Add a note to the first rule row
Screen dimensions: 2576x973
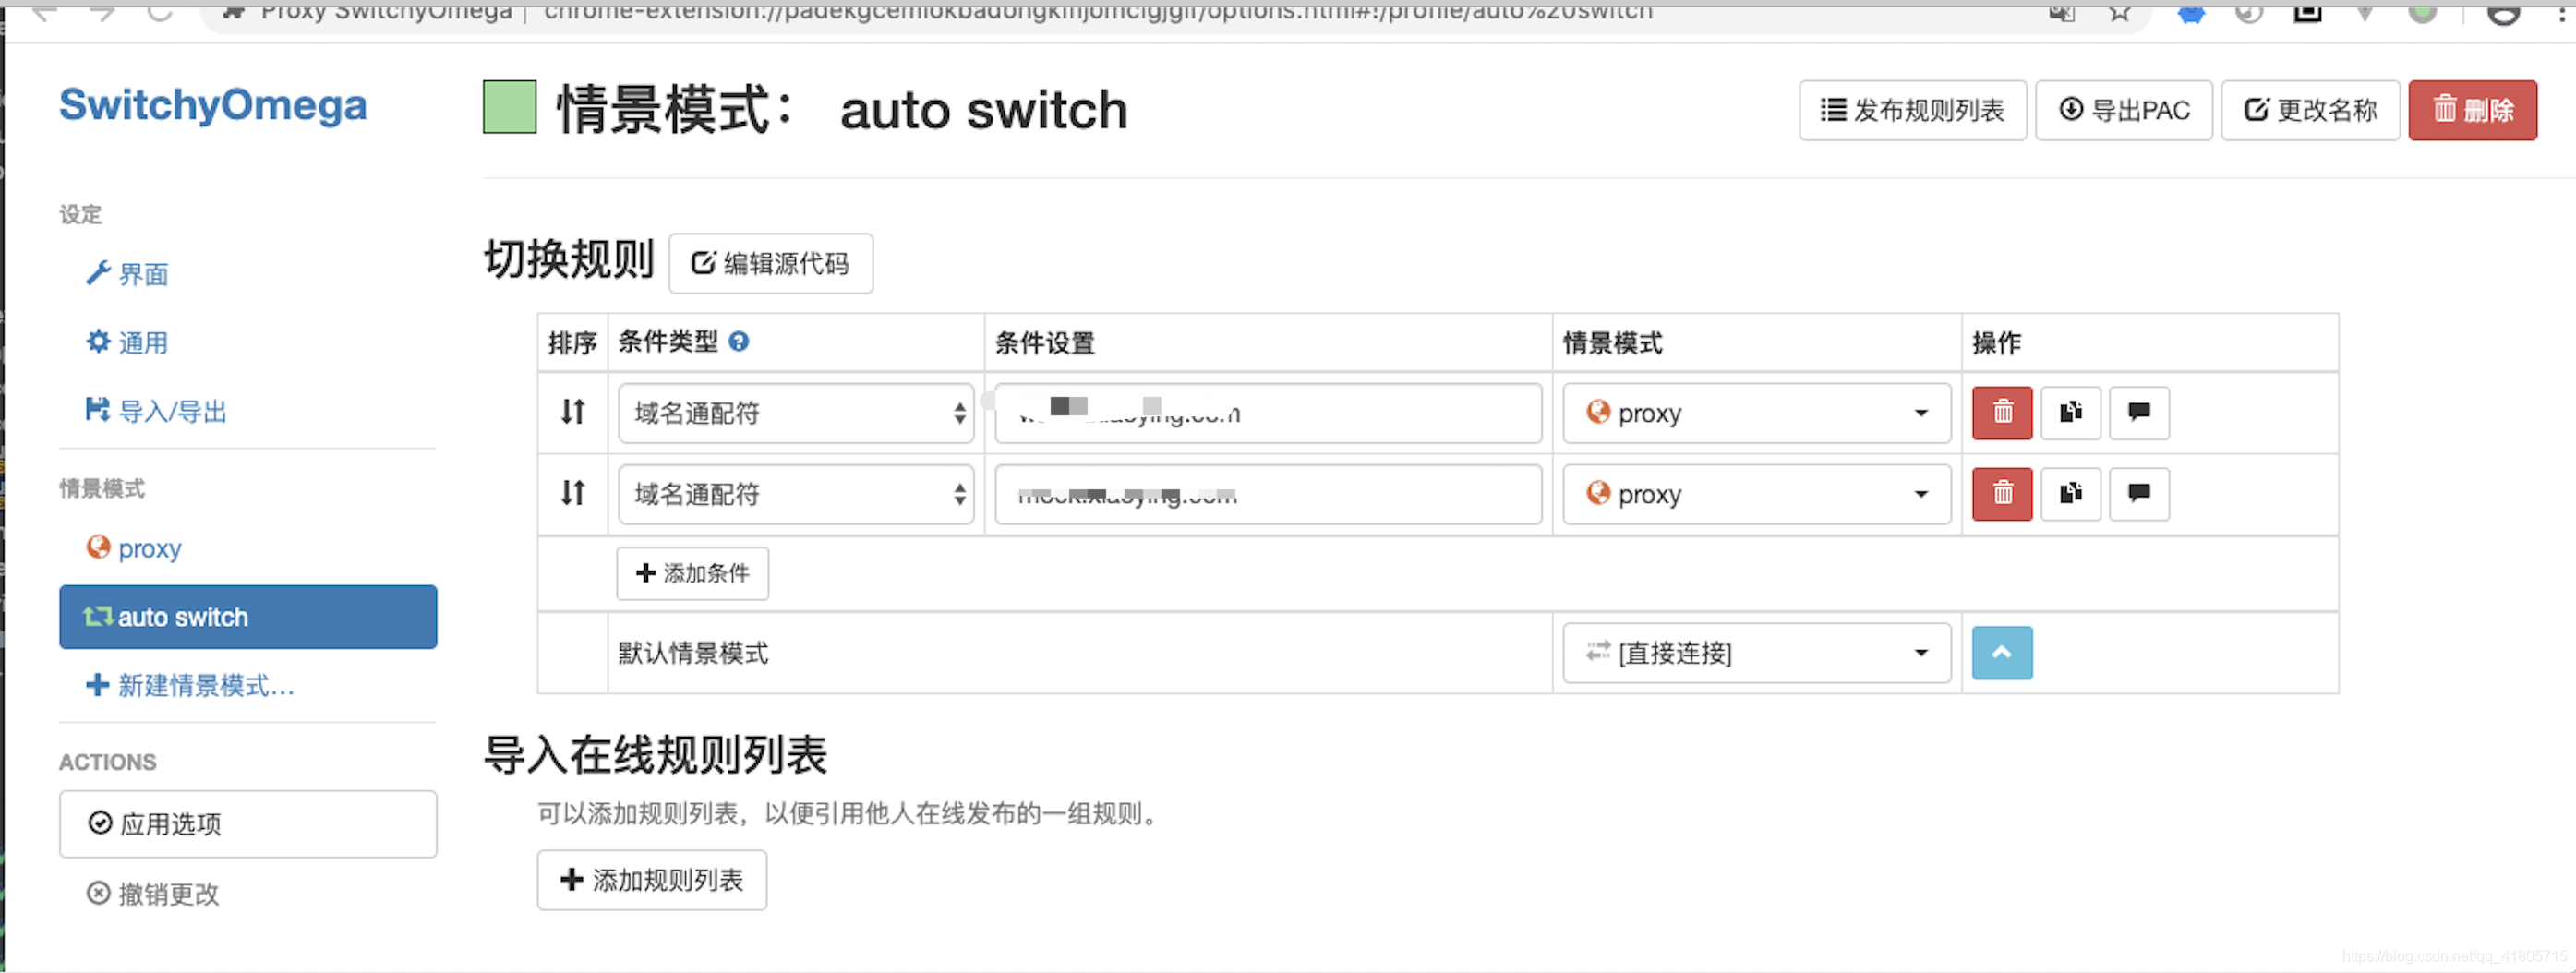coord(2139,412)
